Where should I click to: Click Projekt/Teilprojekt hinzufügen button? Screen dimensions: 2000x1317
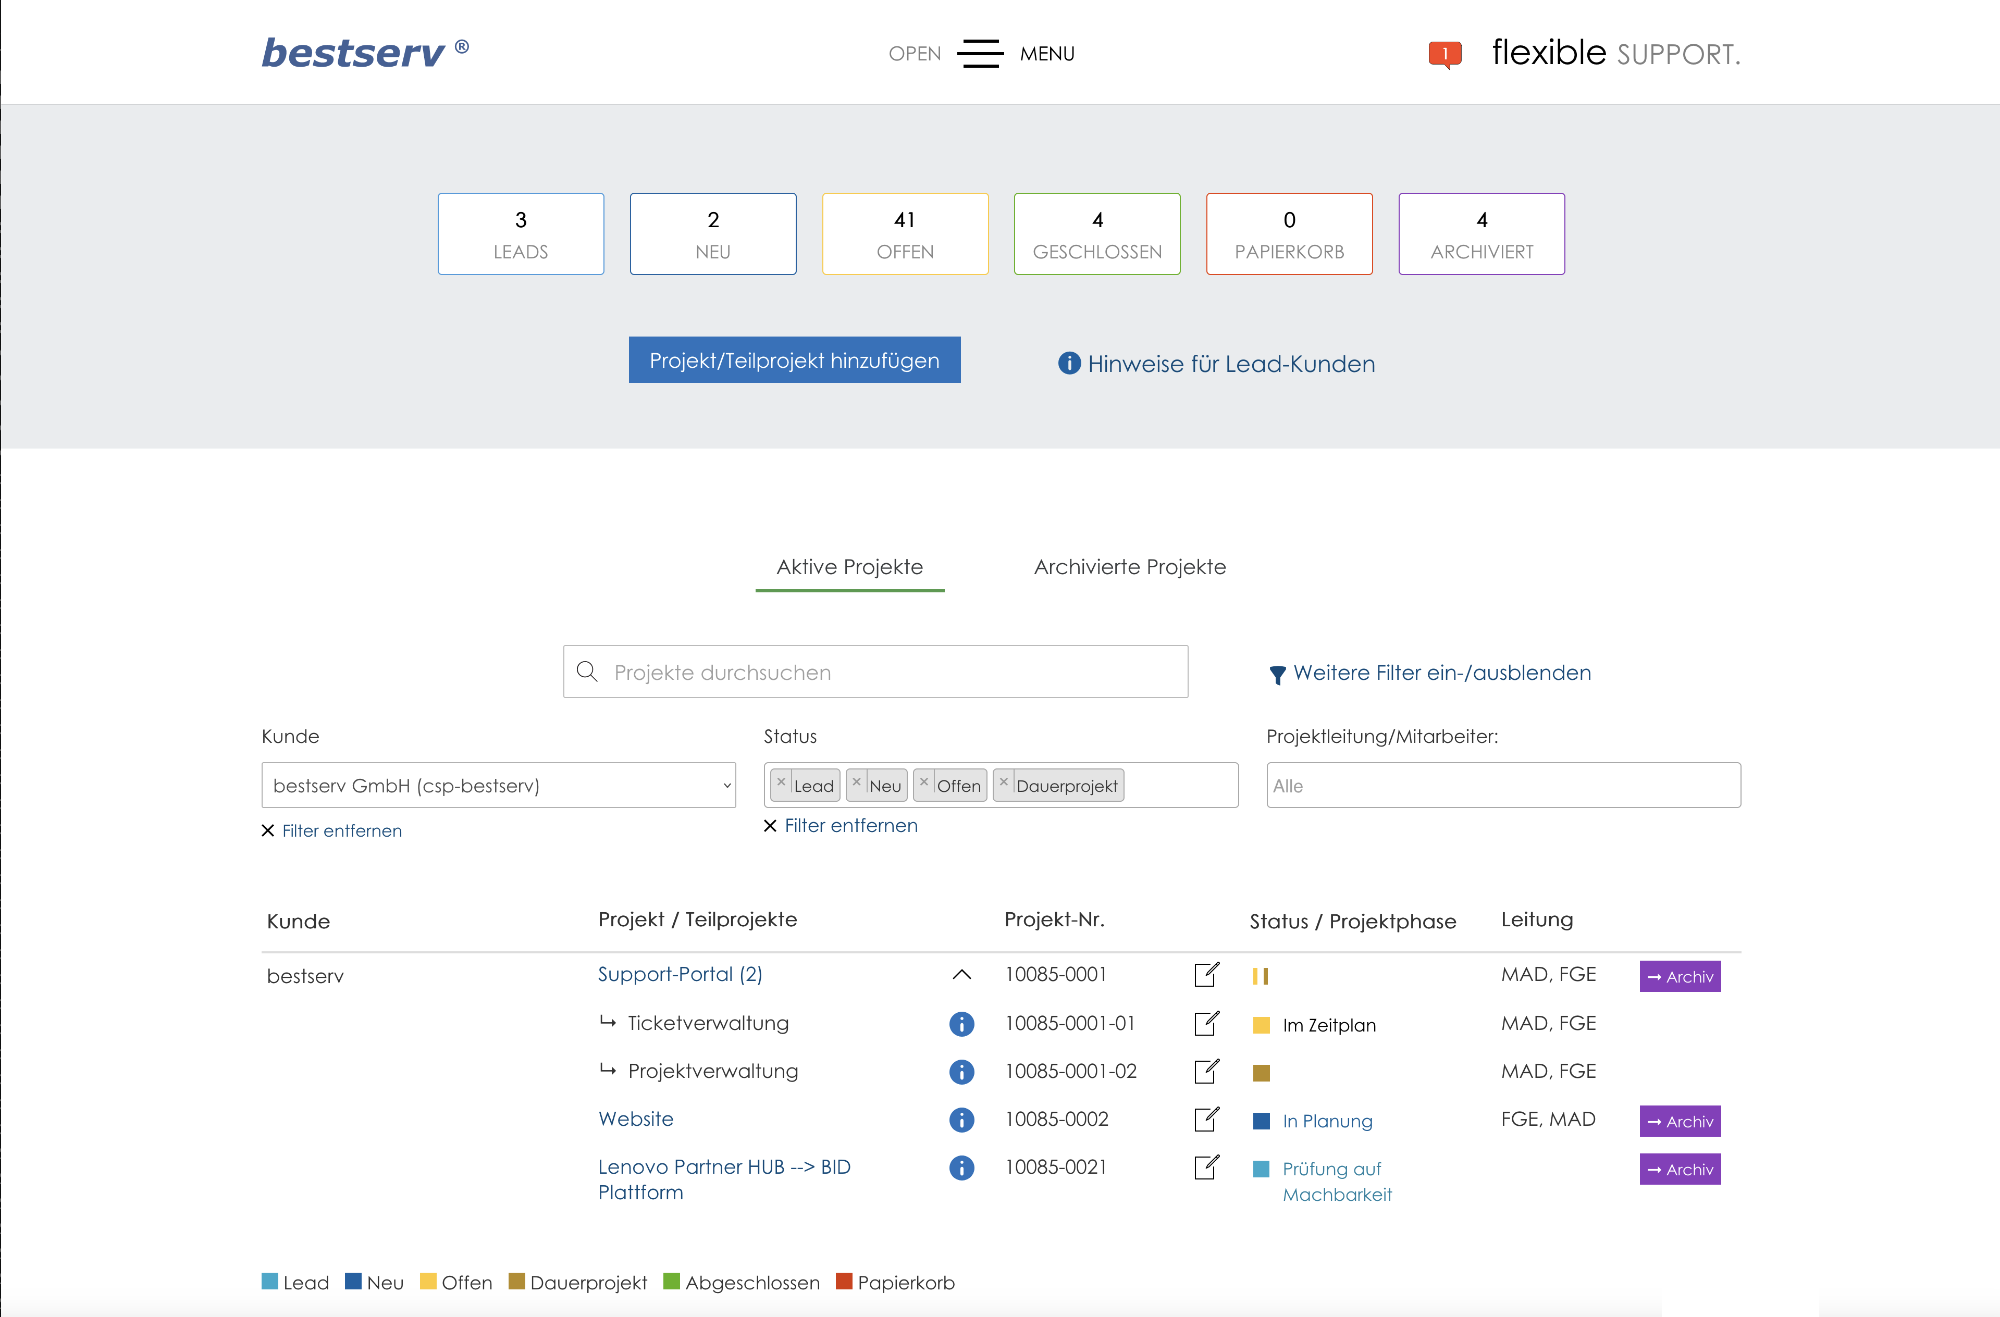795,360
